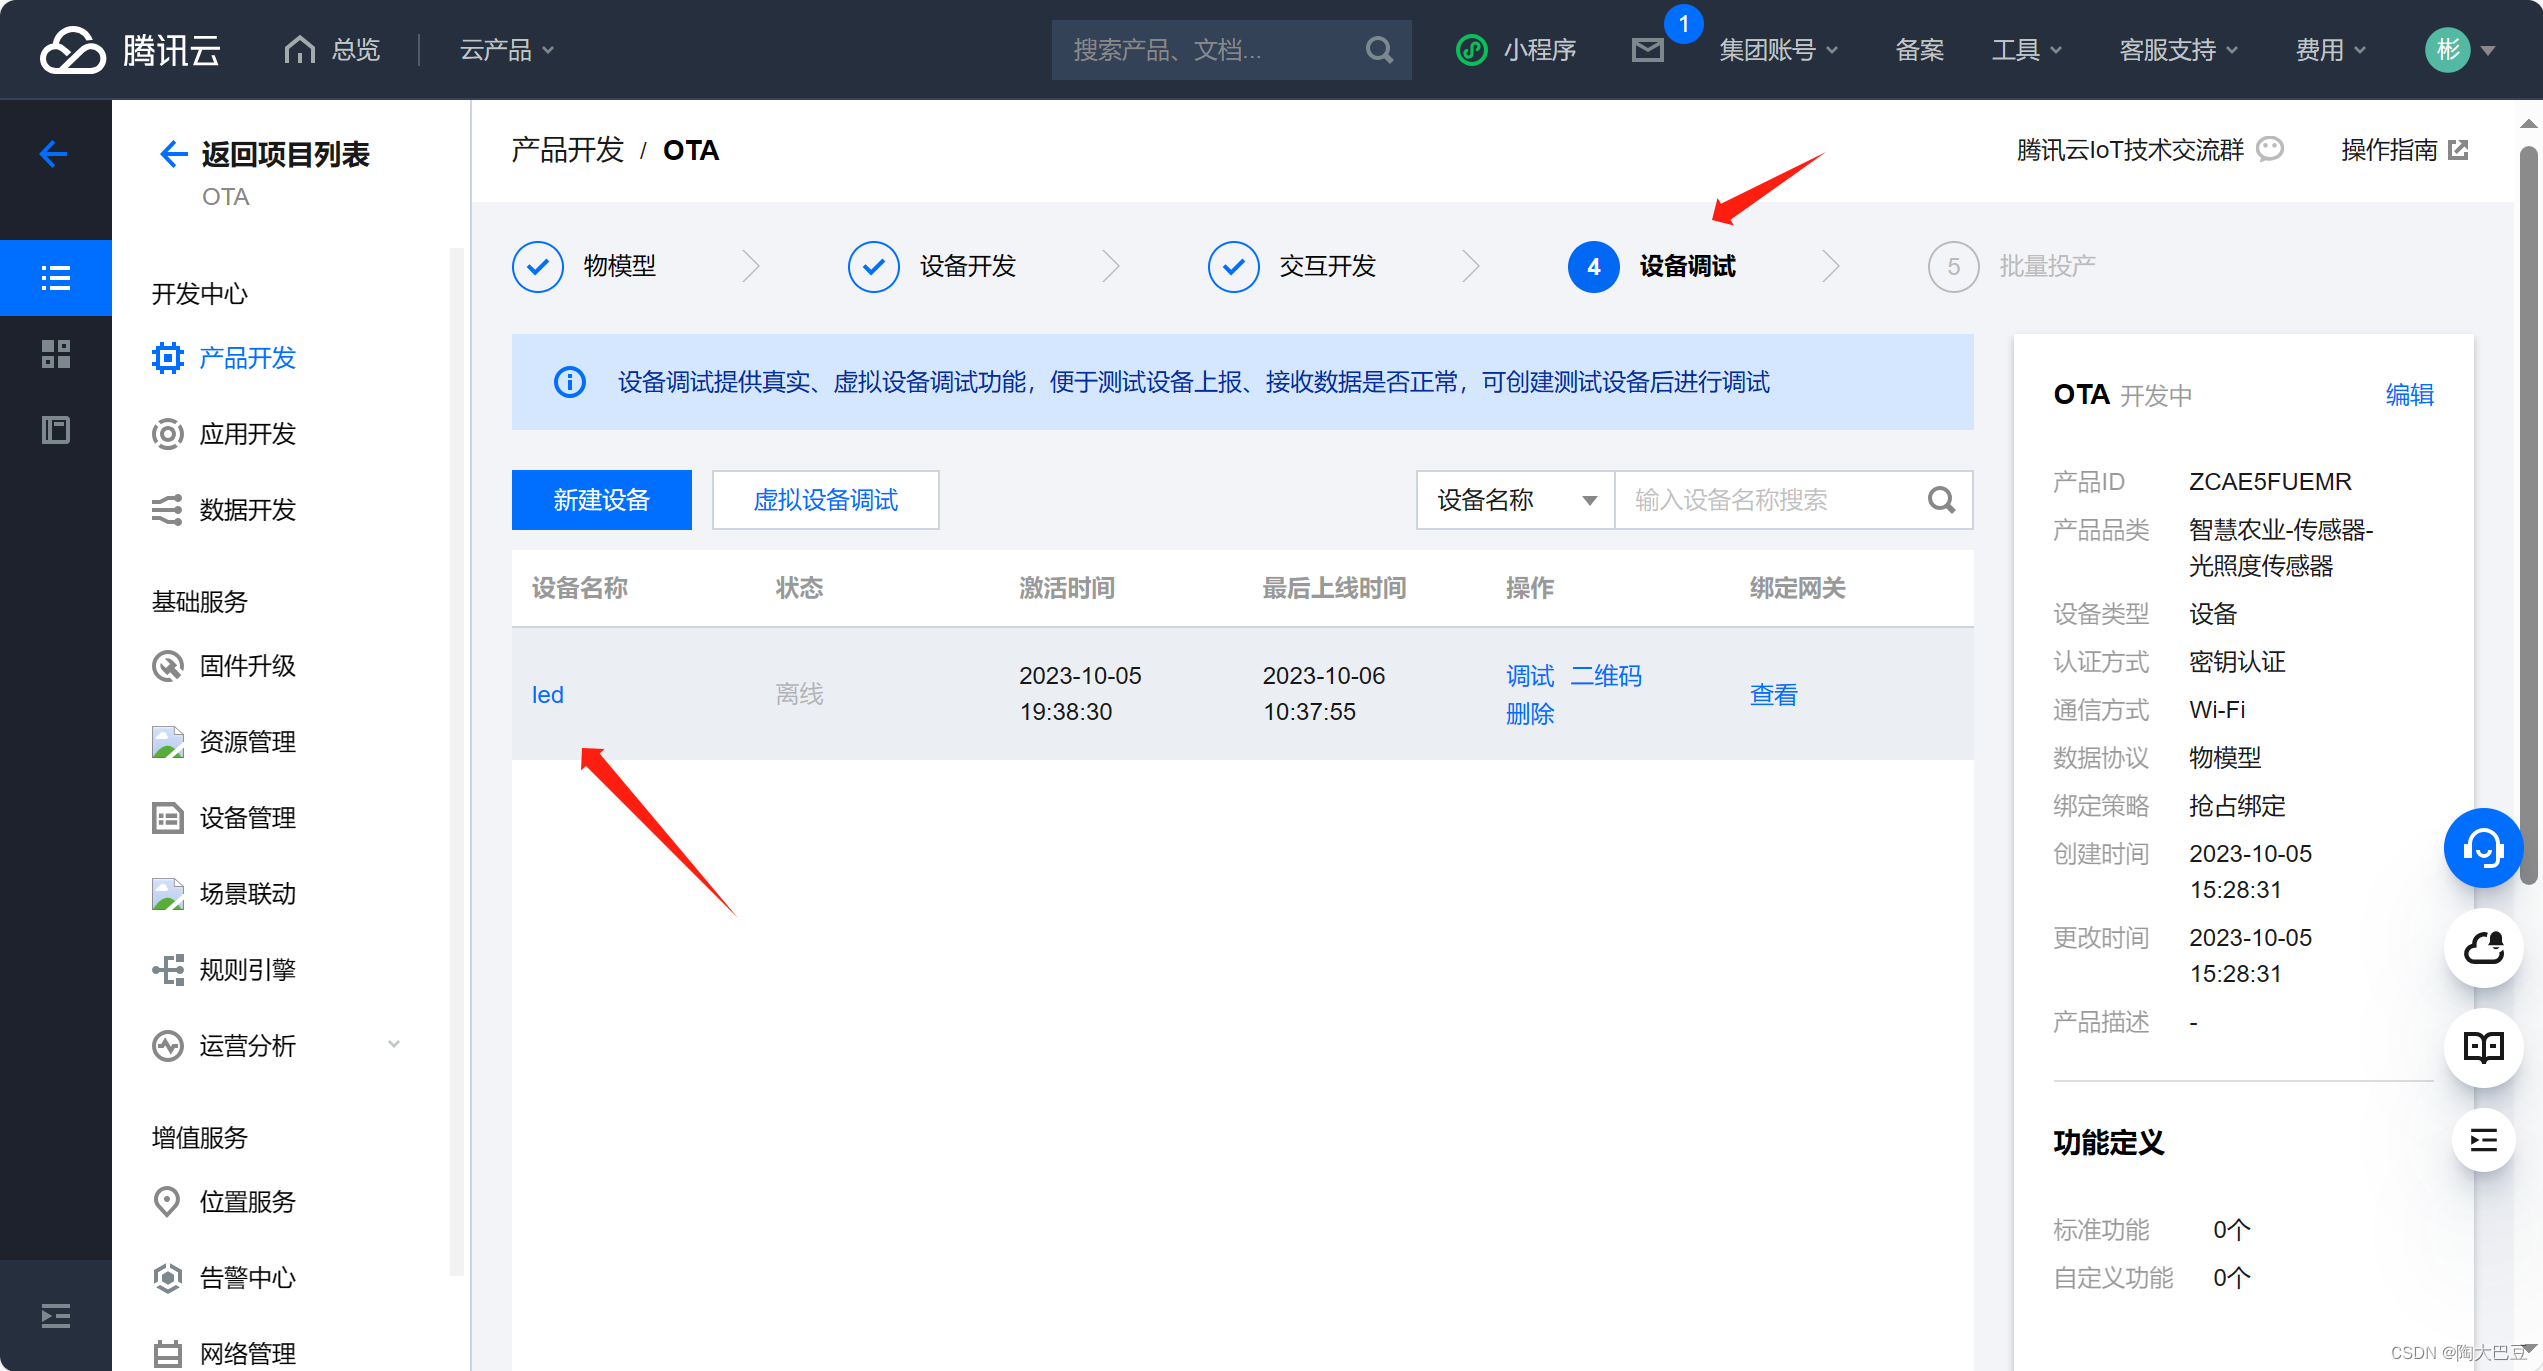Viewport: 2543px width, 1371px height.
Task: Click the mail message envelope icon
Action: pos(1647,50)
